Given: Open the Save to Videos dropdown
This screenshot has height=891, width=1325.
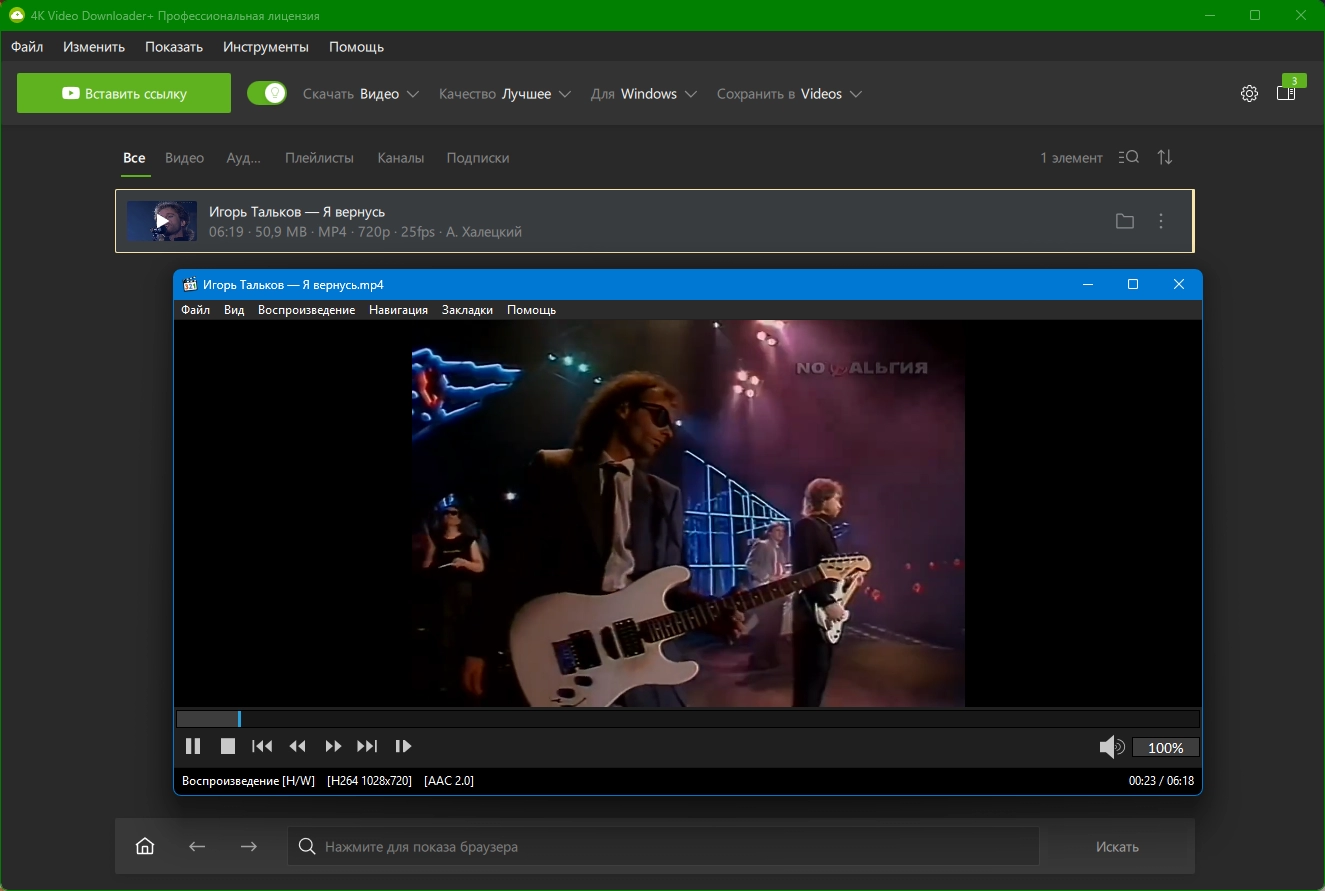Looking at the screenshot, I should coord(789,94).
